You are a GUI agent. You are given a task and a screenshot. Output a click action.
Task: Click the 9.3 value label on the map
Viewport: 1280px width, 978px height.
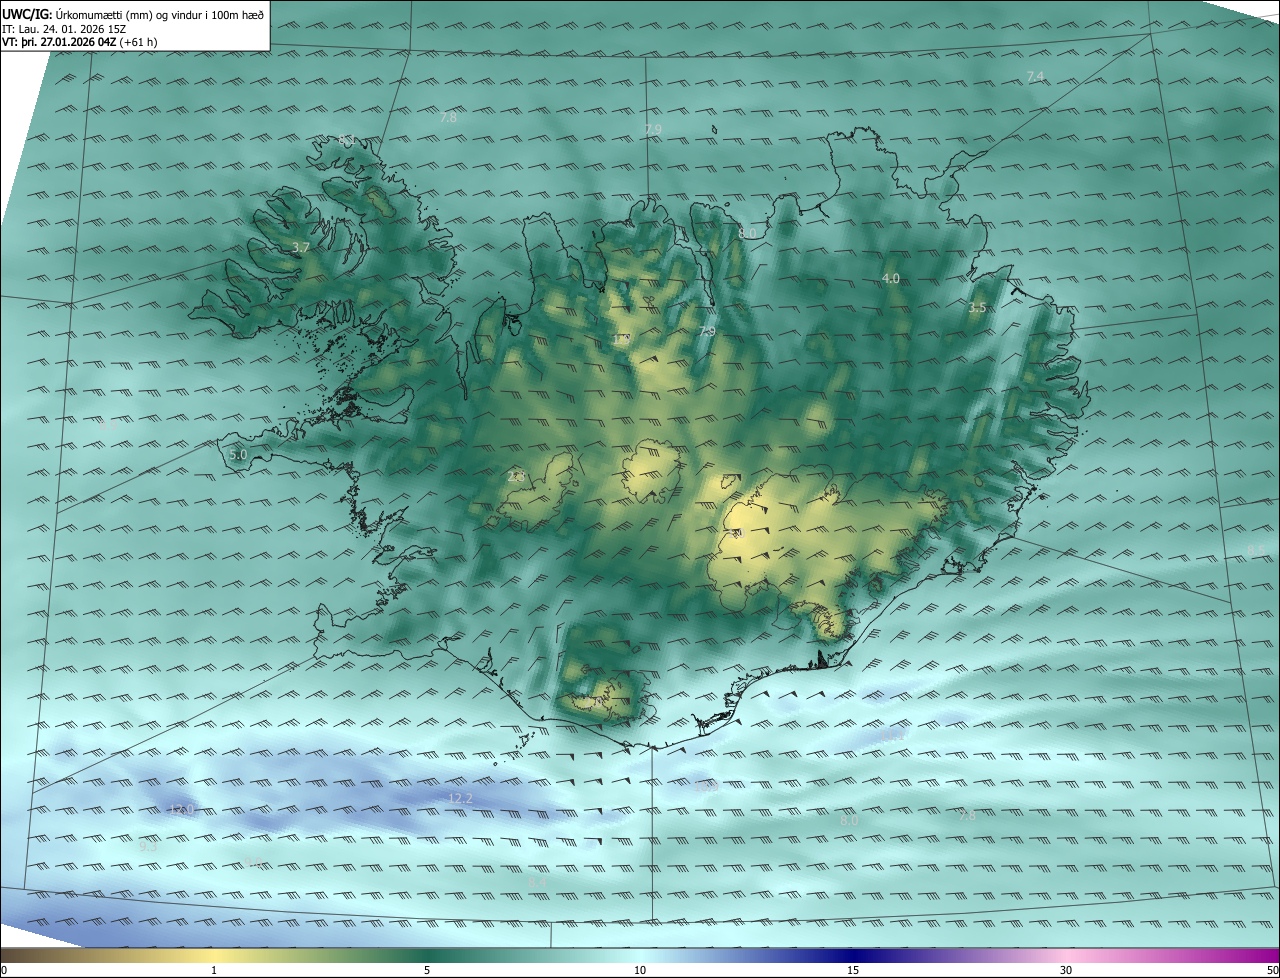pos(149,846)
